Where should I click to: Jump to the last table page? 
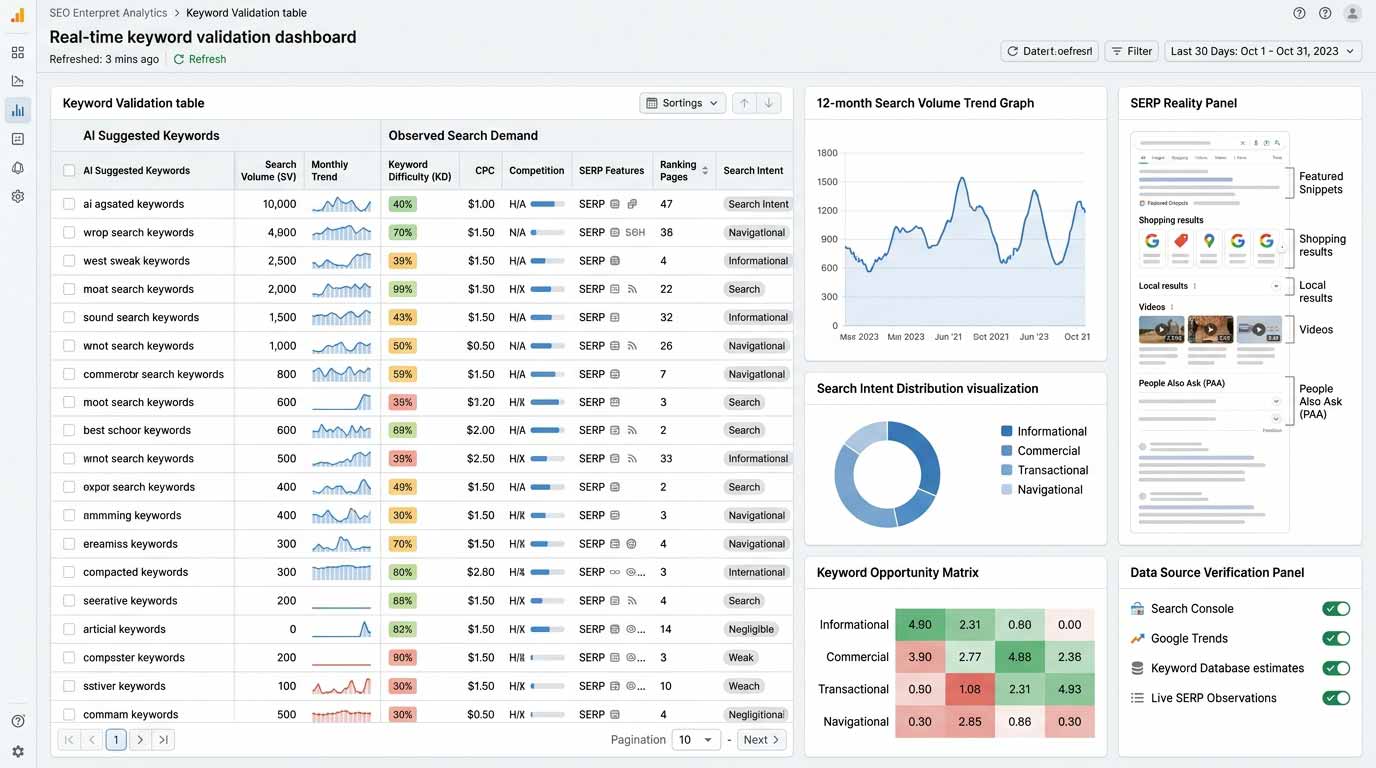coord(164,740)
